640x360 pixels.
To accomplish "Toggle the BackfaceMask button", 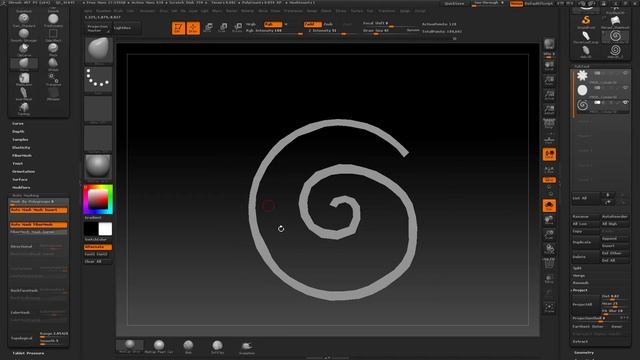I will 24,291.
